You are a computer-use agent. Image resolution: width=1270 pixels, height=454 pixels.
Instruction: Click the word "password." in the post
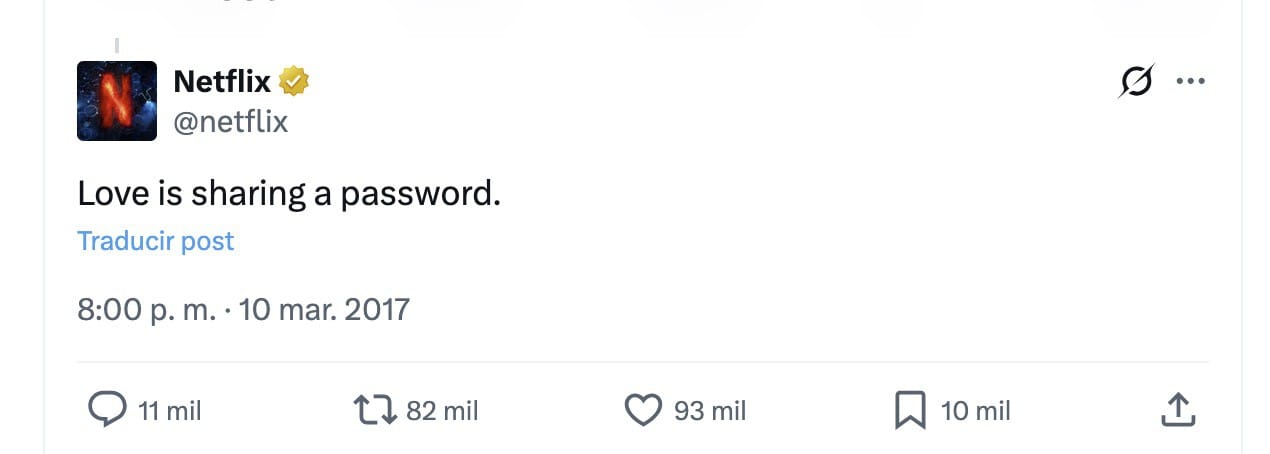pos(420,193)
